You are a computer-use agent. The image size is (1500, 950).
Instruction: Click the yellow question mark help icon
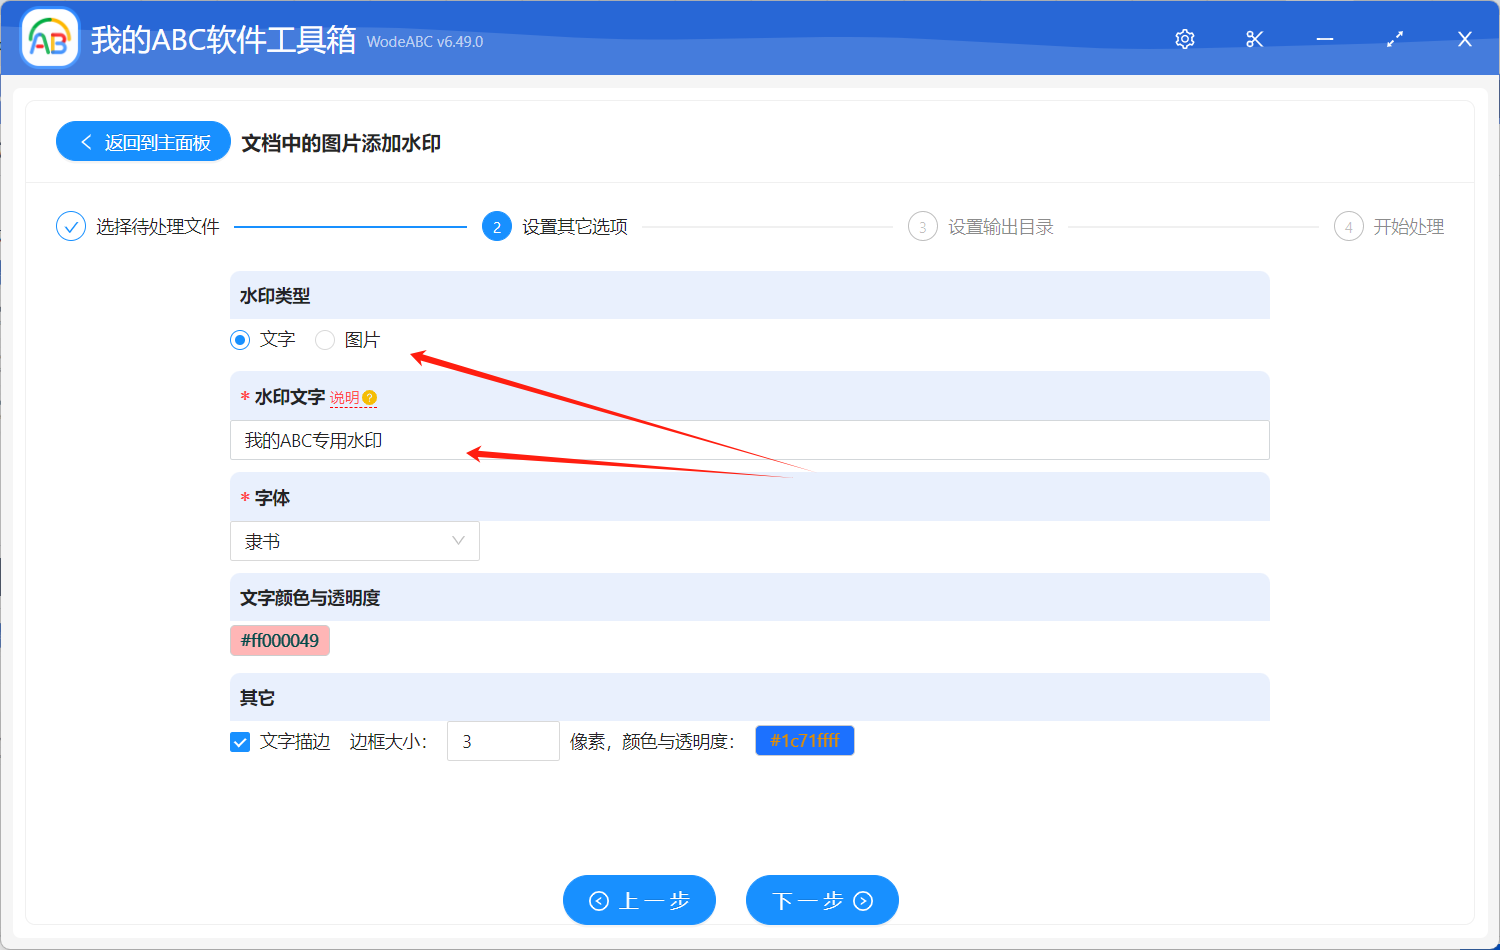(x=370, y=397)
